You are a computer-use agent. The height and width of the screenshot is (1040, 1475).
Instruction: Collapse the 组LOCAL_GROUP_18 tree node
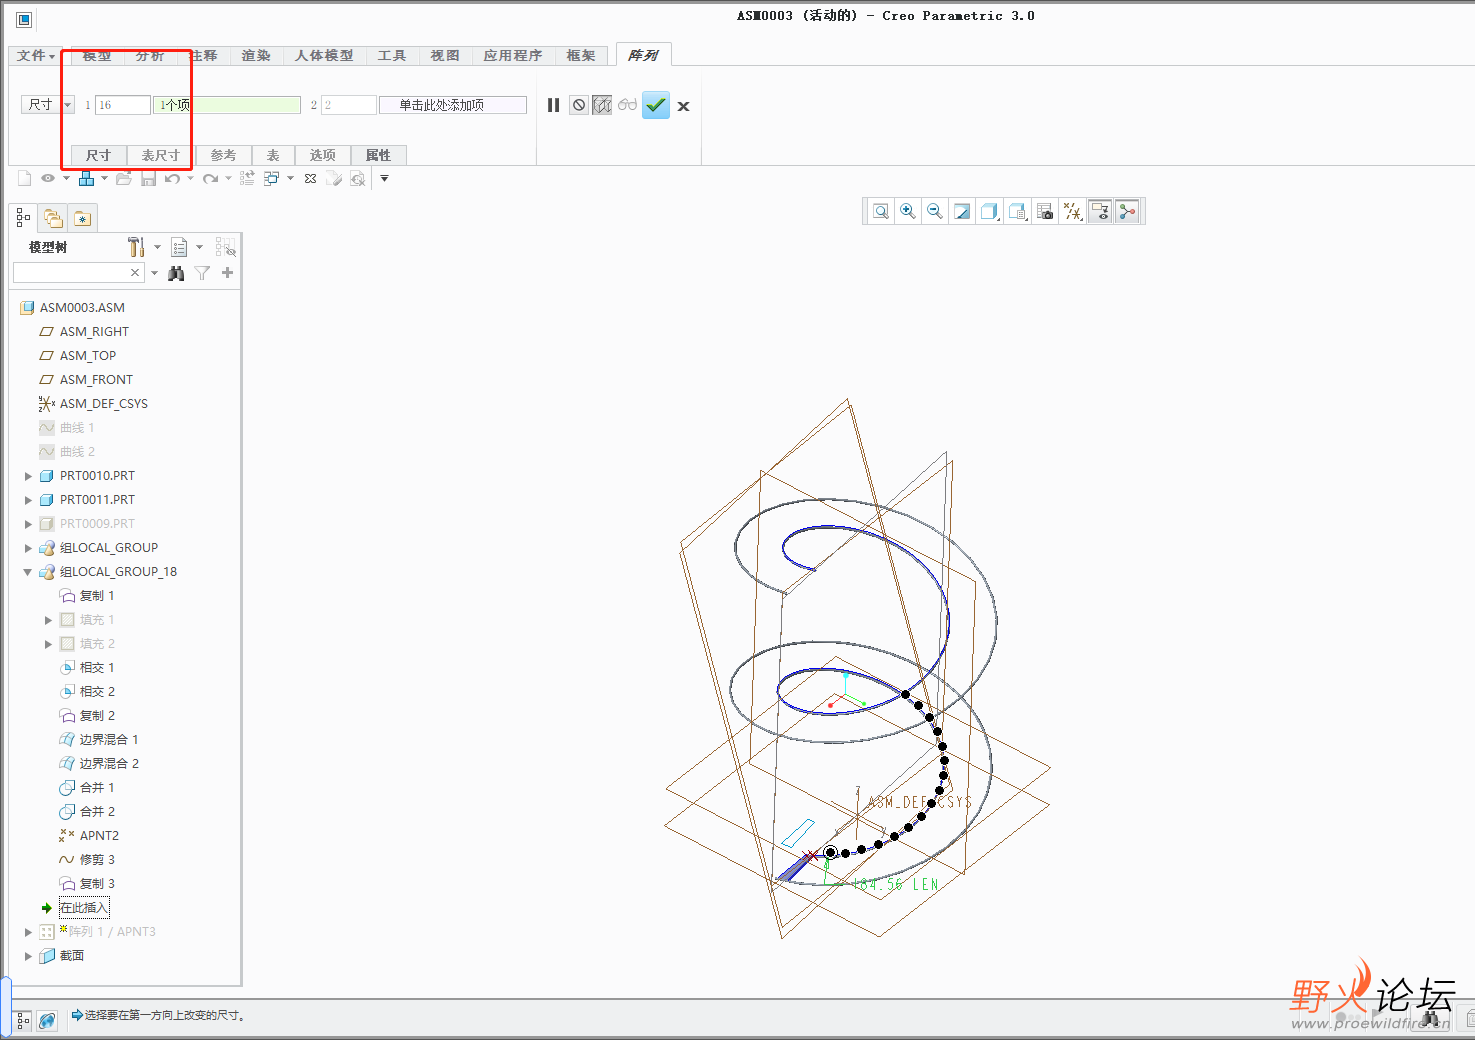click(28, 572)
